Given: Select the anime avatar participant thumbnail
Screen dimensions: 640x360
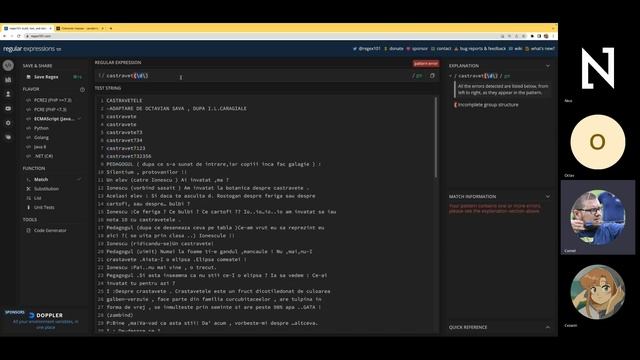Looking at the screenshot, I should 598,292.
